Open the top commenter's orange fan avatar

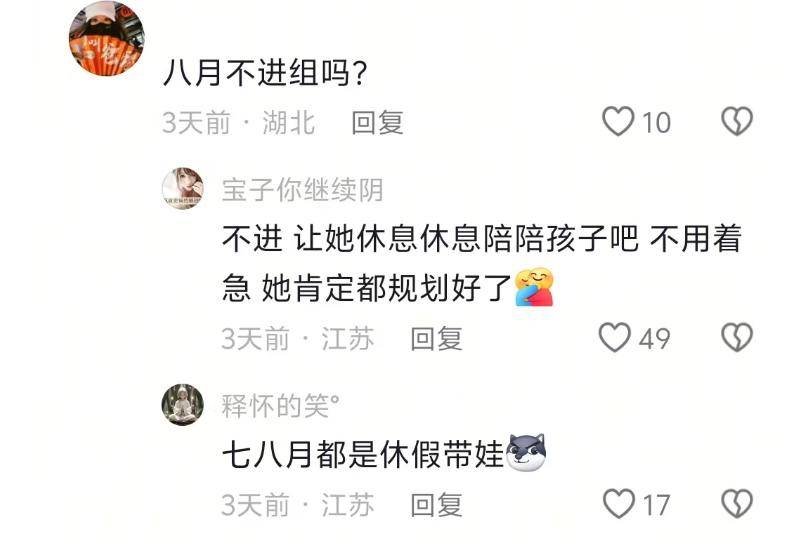(x=107, y=38)
